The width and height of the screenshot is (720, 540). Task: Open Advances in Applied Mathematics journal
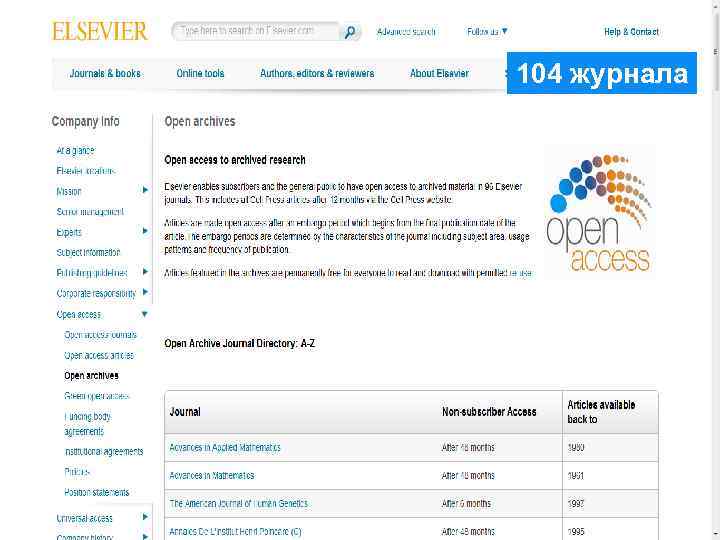pos(225,447)
